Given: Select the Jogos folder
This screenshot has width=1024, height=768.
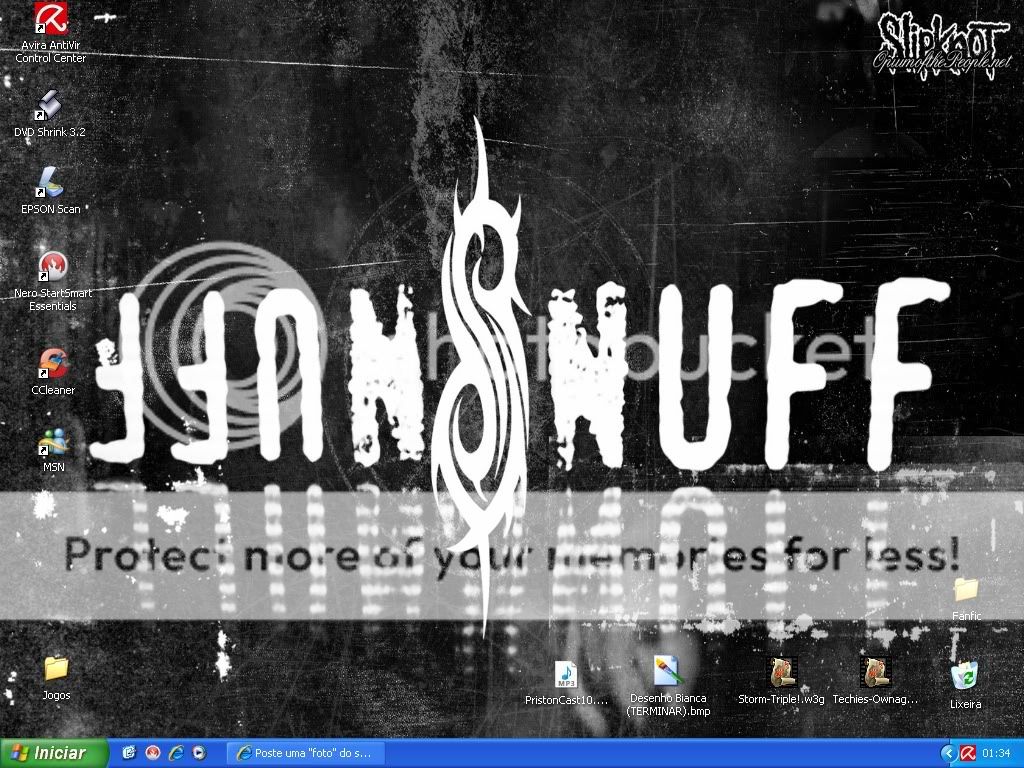Looking at the screenshot, I should pos(56,678).
